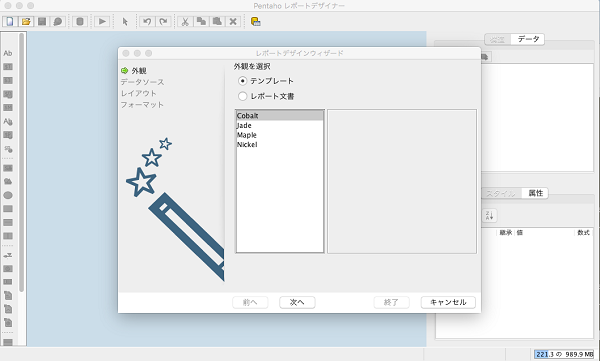Screen dimensions: 600x361
Task: Cut selection with the scissors icon
Action: pos(185,21)
